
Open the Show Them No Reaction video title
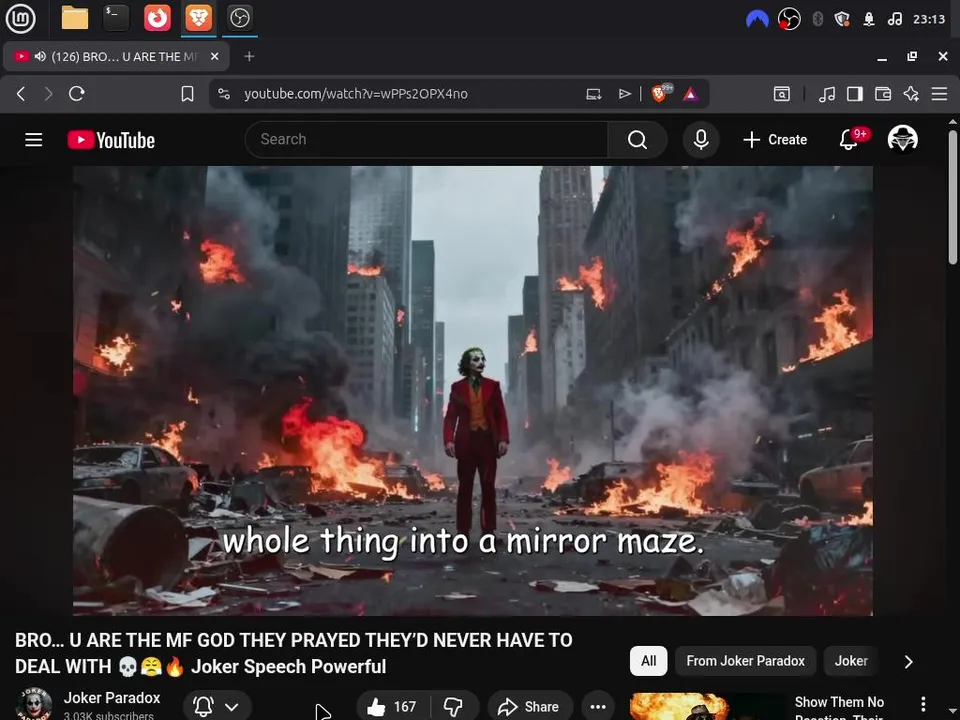click(839, 708)
